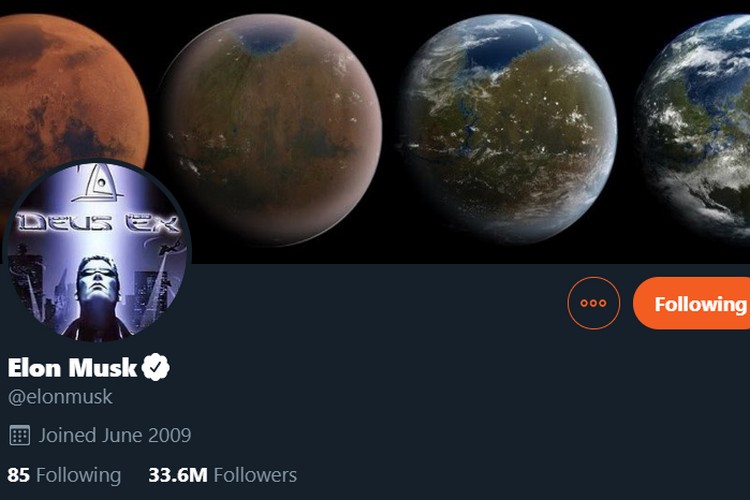
Task: Click the third planet with oceans and clouds
Action: coord(509,129)
